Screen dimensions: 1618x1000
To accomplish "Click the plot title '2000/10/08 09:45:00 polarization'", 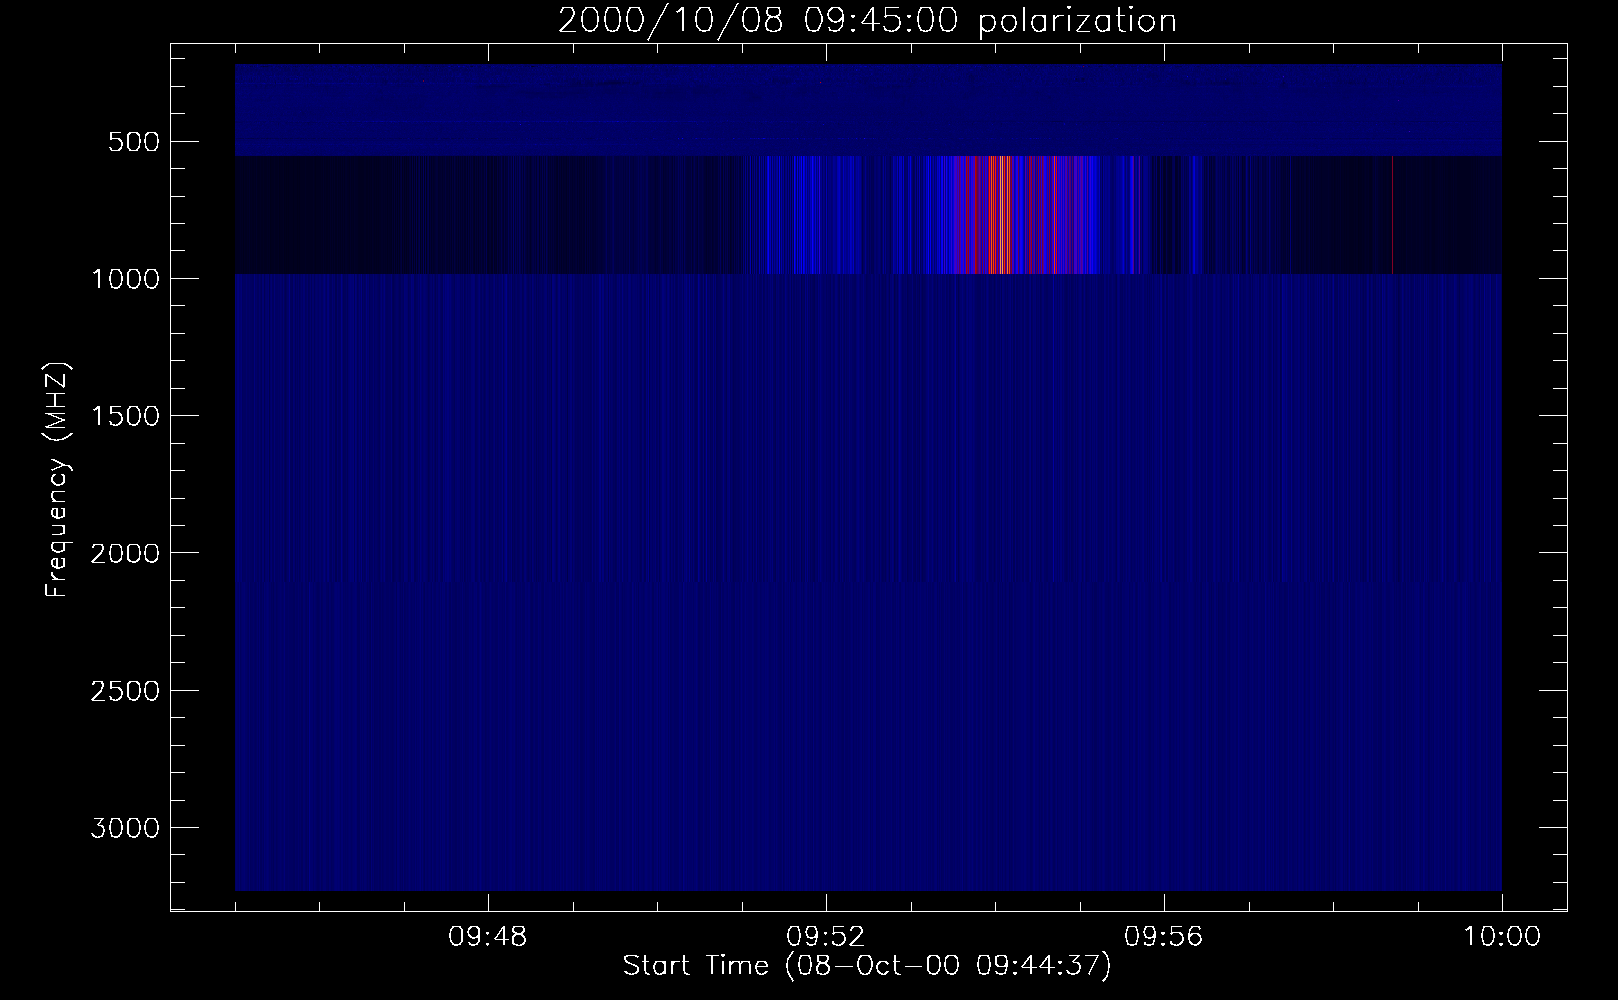I will [867, 20].
